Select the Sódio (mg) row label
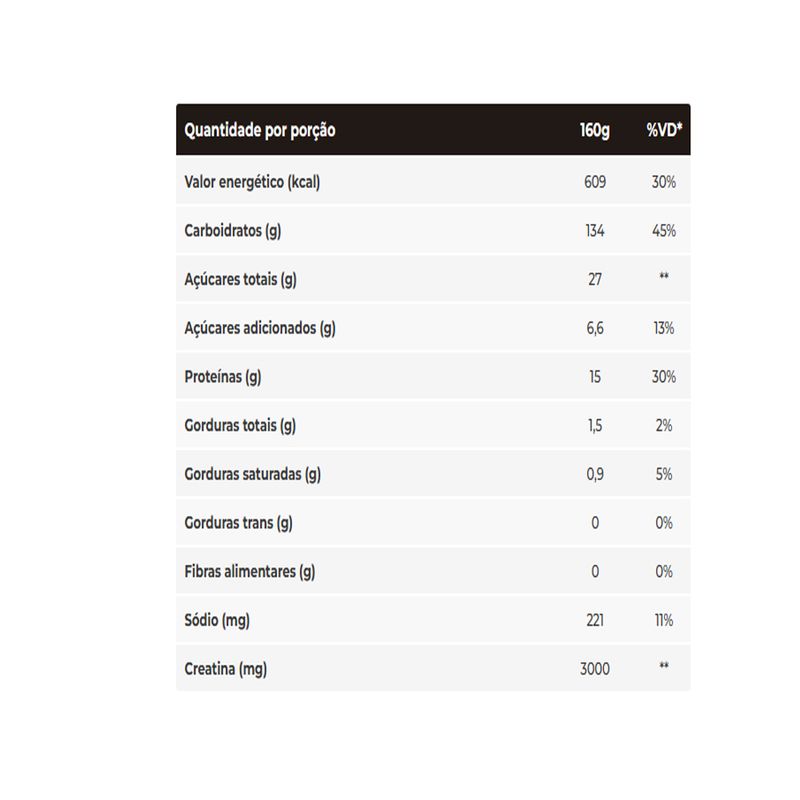Image resolution: width=800 pixels, height=800 pixels. coord(217,620)
